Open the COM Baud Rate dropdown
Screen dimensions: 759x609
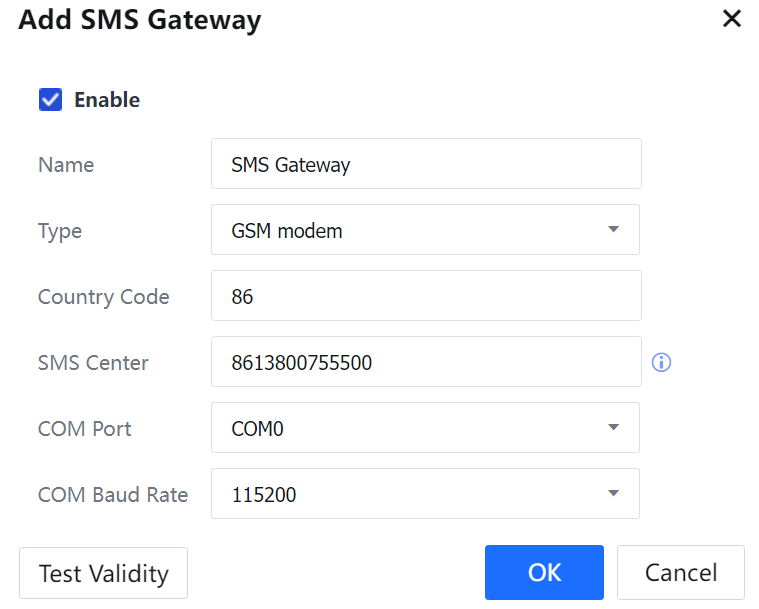tap(425, 494)
